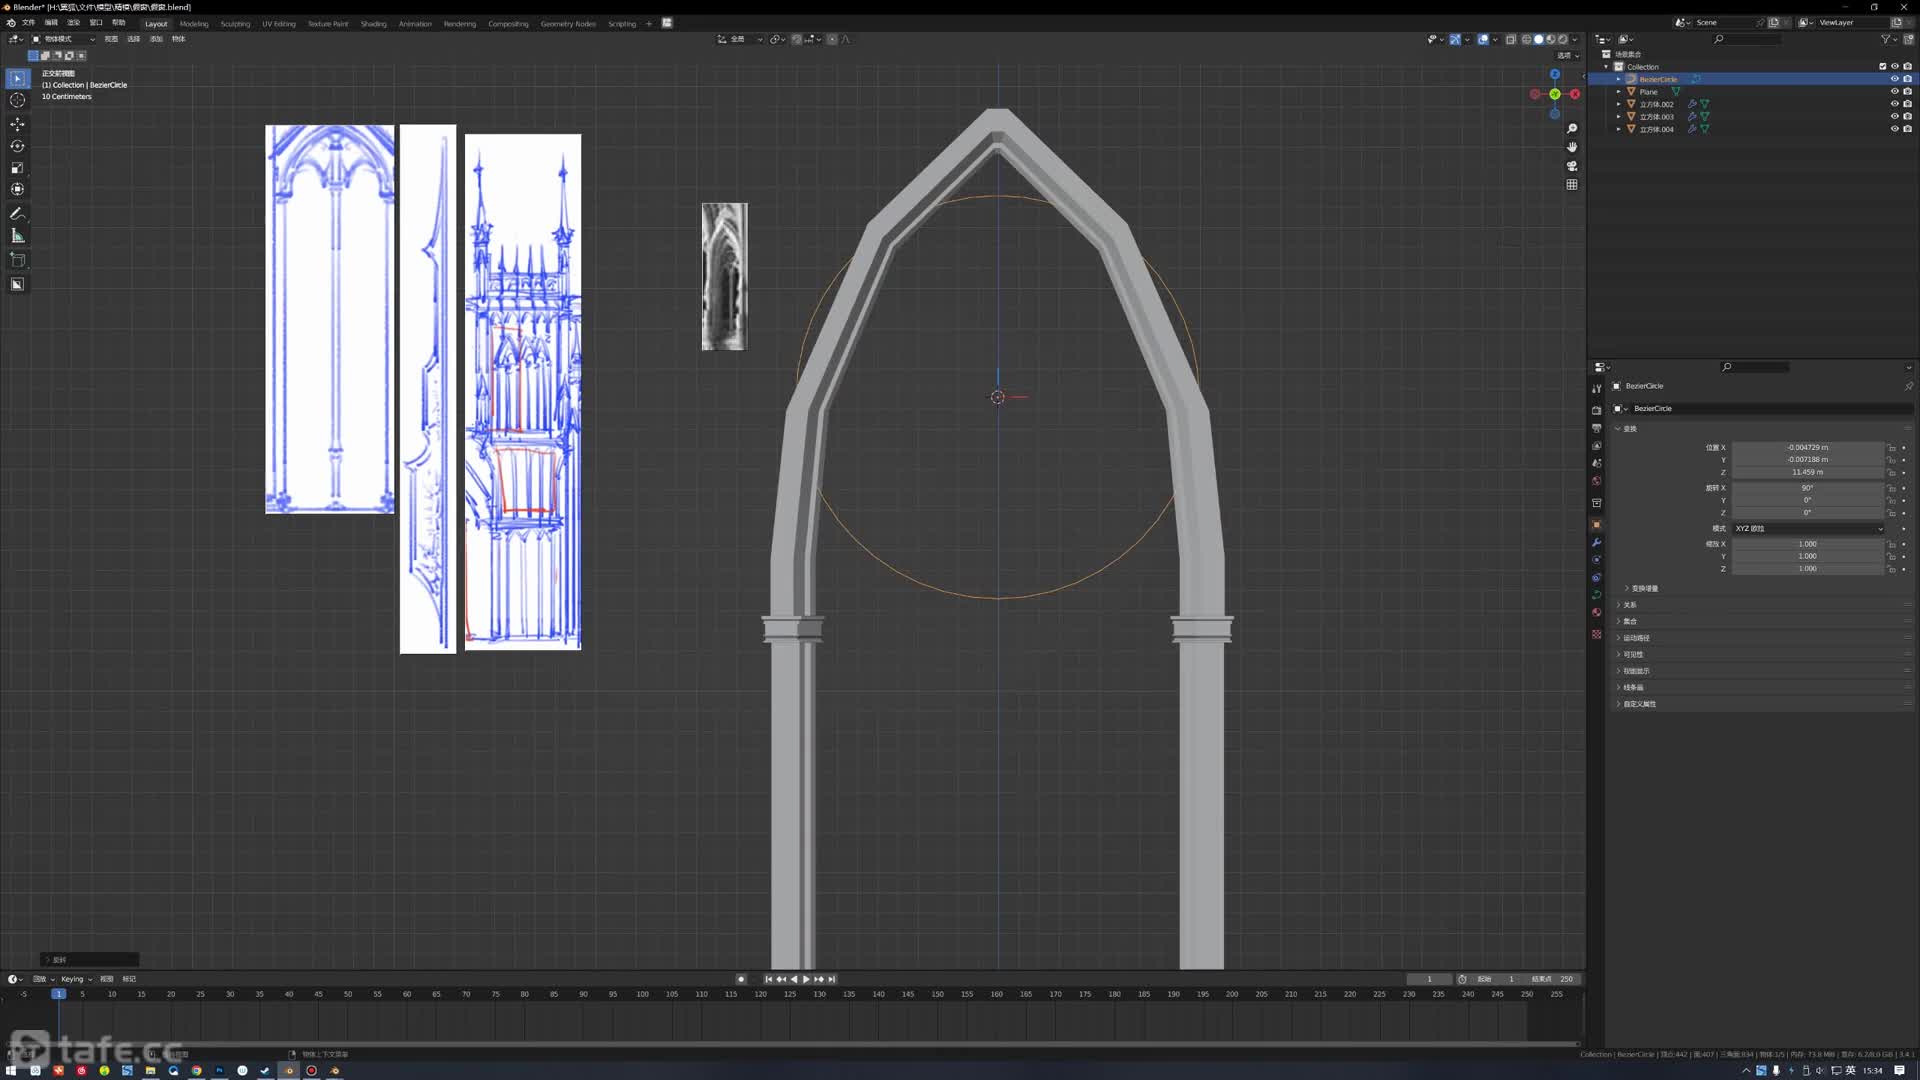The height and width of the screenshot is (1080, 1920).
Task: Hide 立方体.004 with its eye icon
Action: 1894,129
